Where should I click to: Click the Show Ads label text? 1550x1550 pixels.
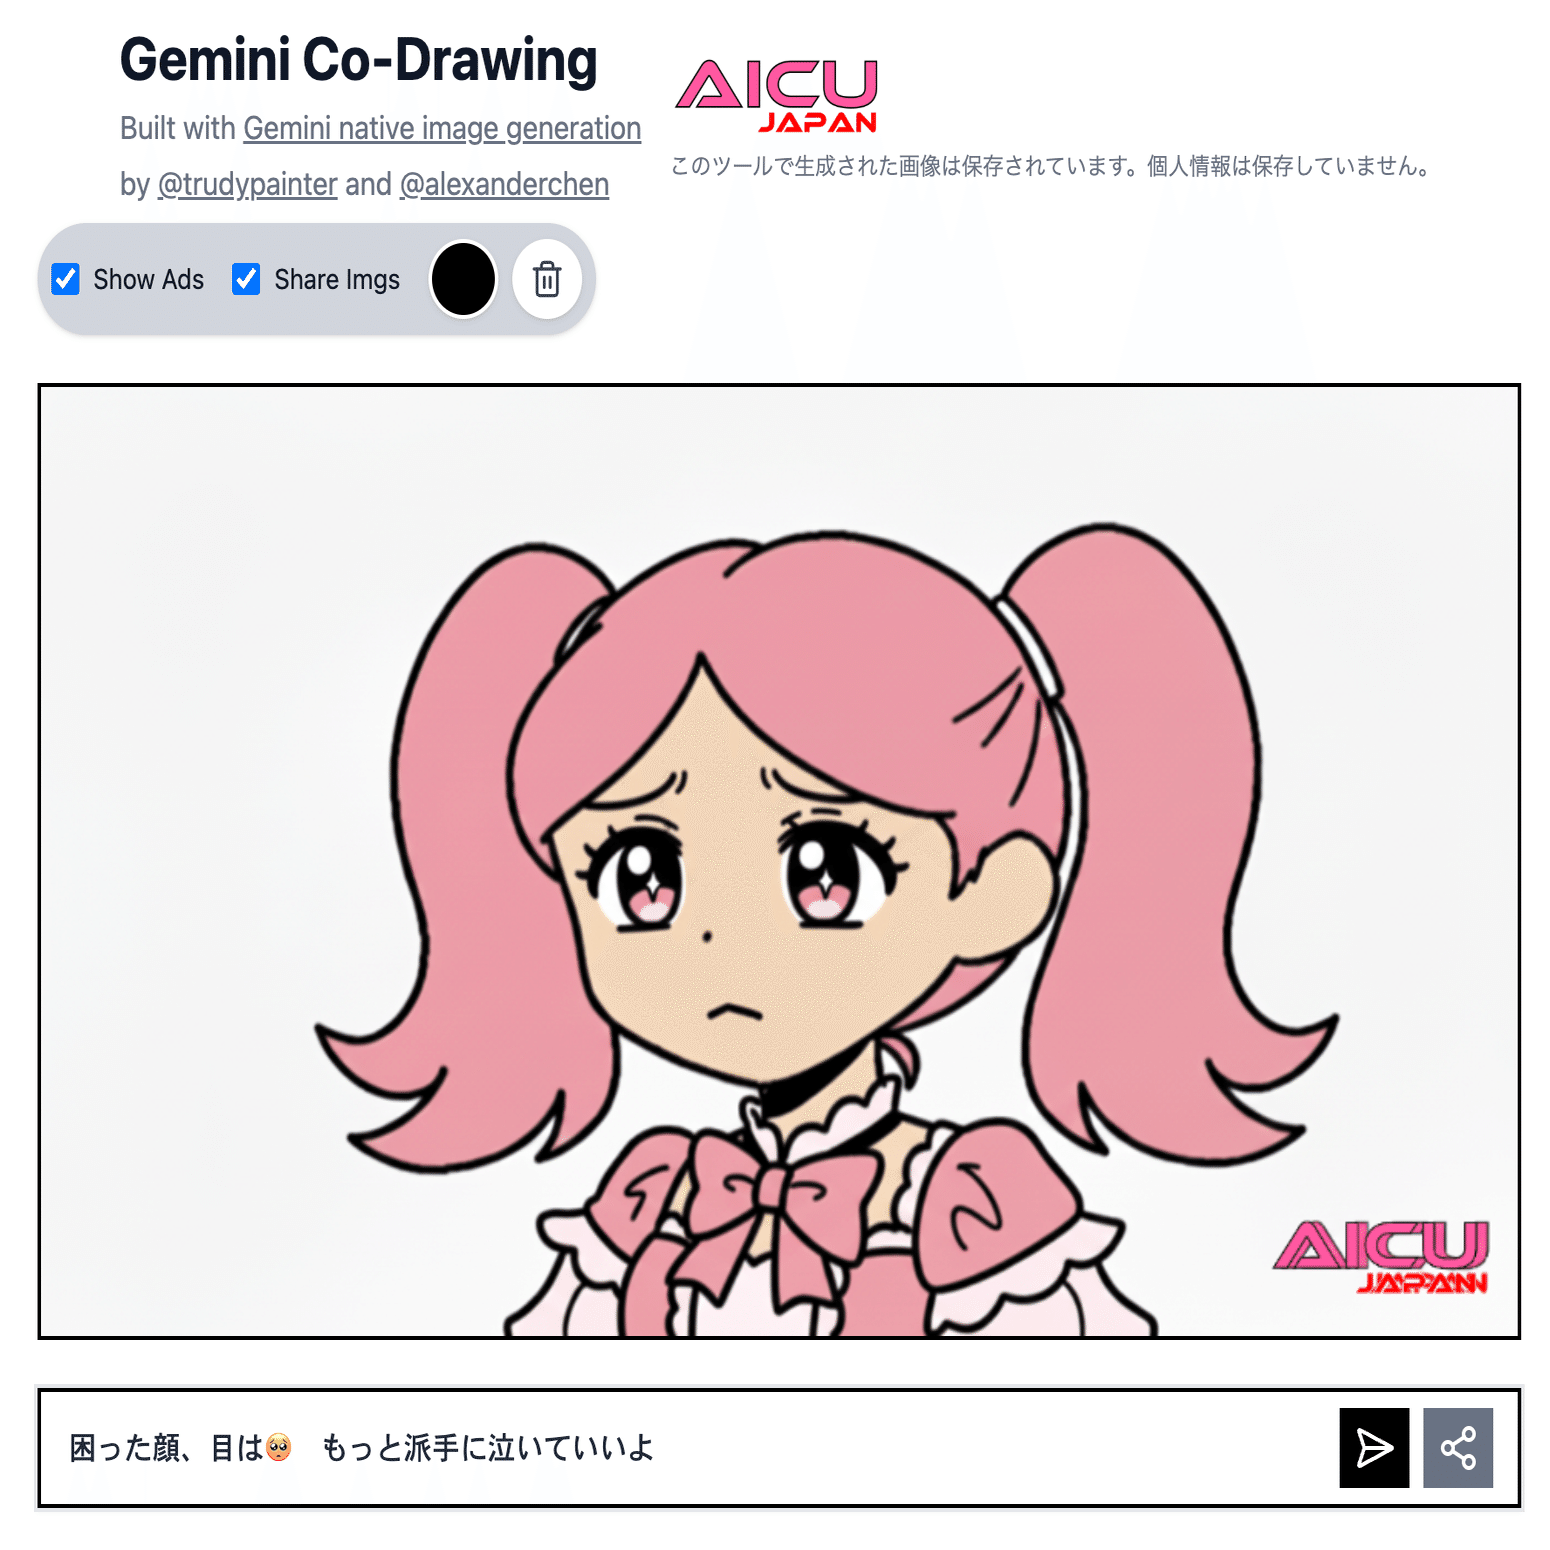pos(148,279)
